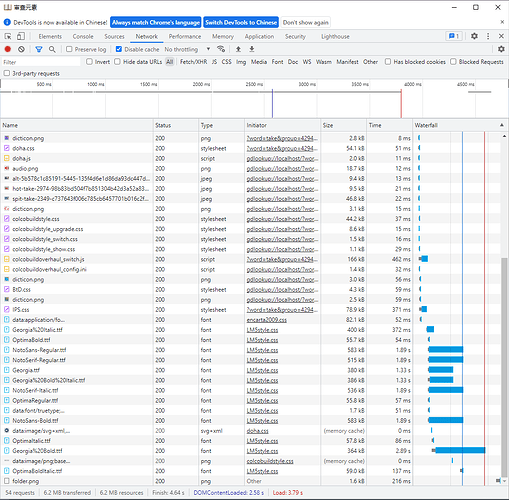Click Switch DevTools to Chinese button
The image size is (509, 500).
point(241,22)
